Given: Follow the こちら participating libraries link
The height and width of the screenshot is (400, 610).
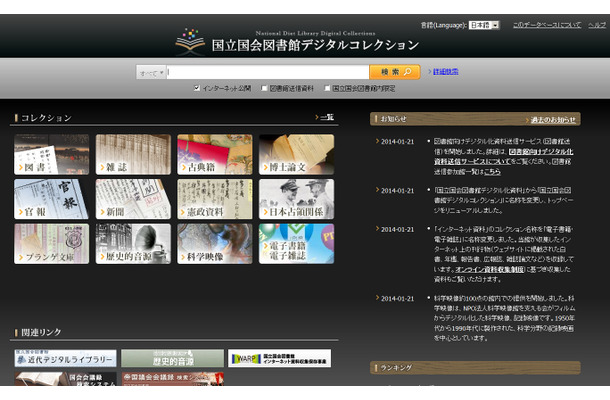Looking at the screenshot, I should coord(492,172).
